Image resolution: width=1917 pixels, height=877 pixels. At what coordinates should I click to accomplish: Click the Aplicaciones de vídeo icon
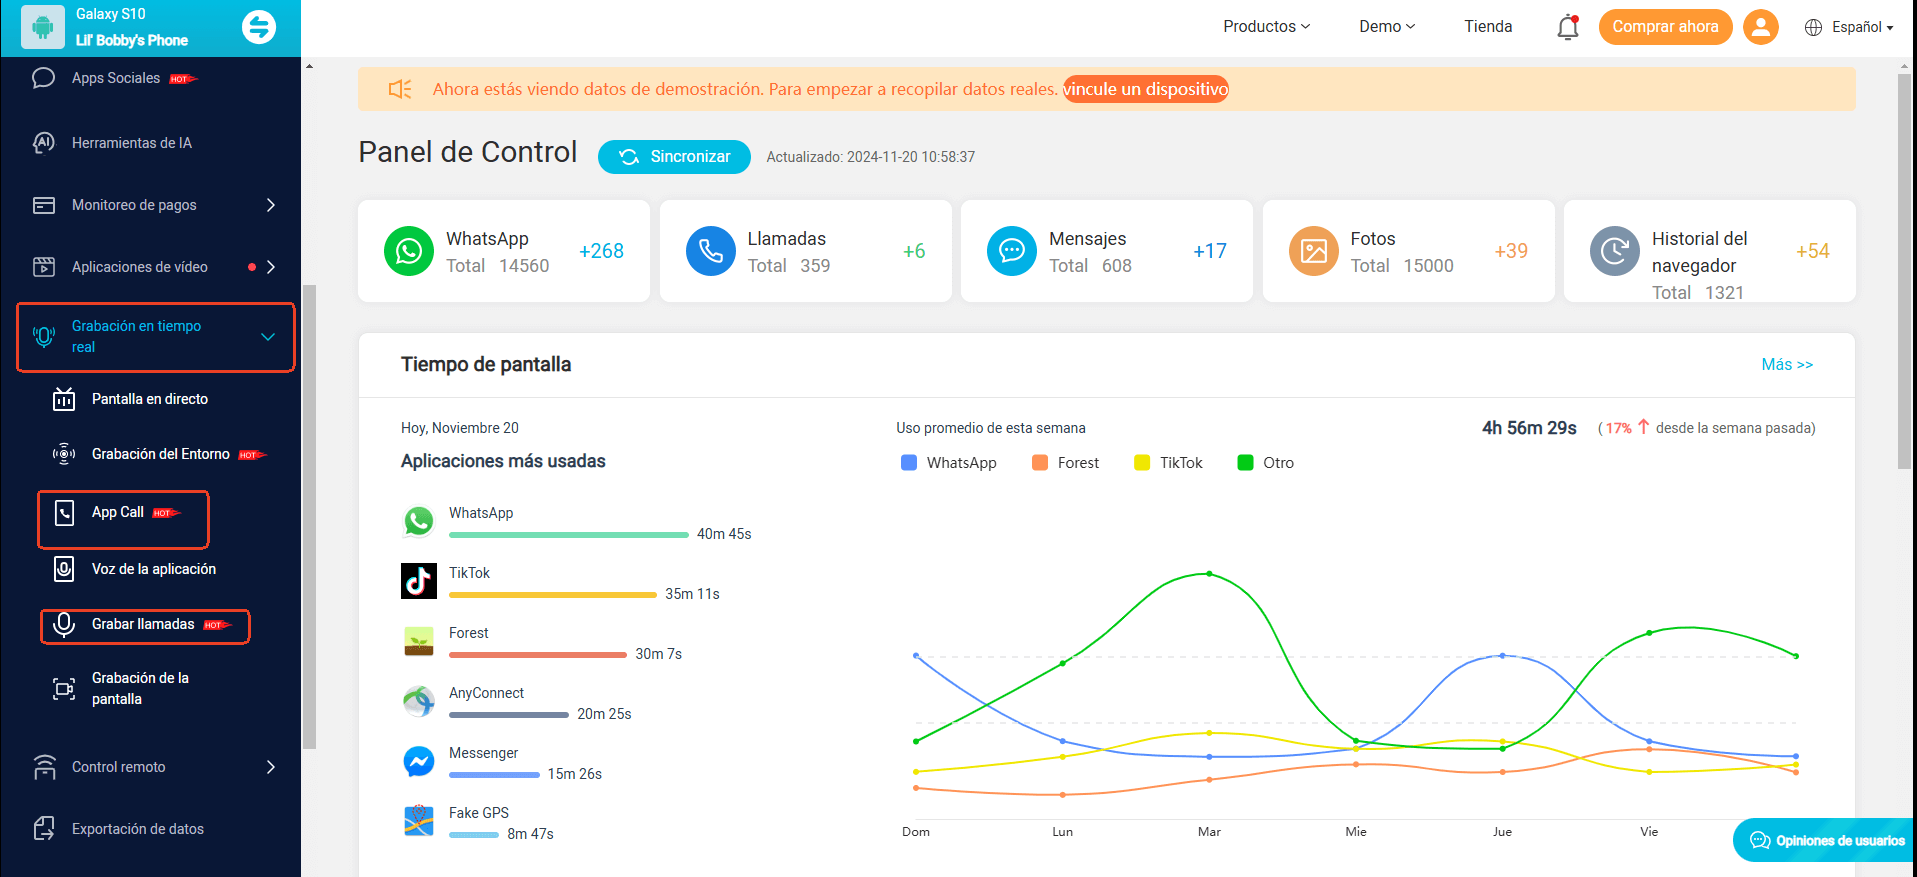point(44,267)
